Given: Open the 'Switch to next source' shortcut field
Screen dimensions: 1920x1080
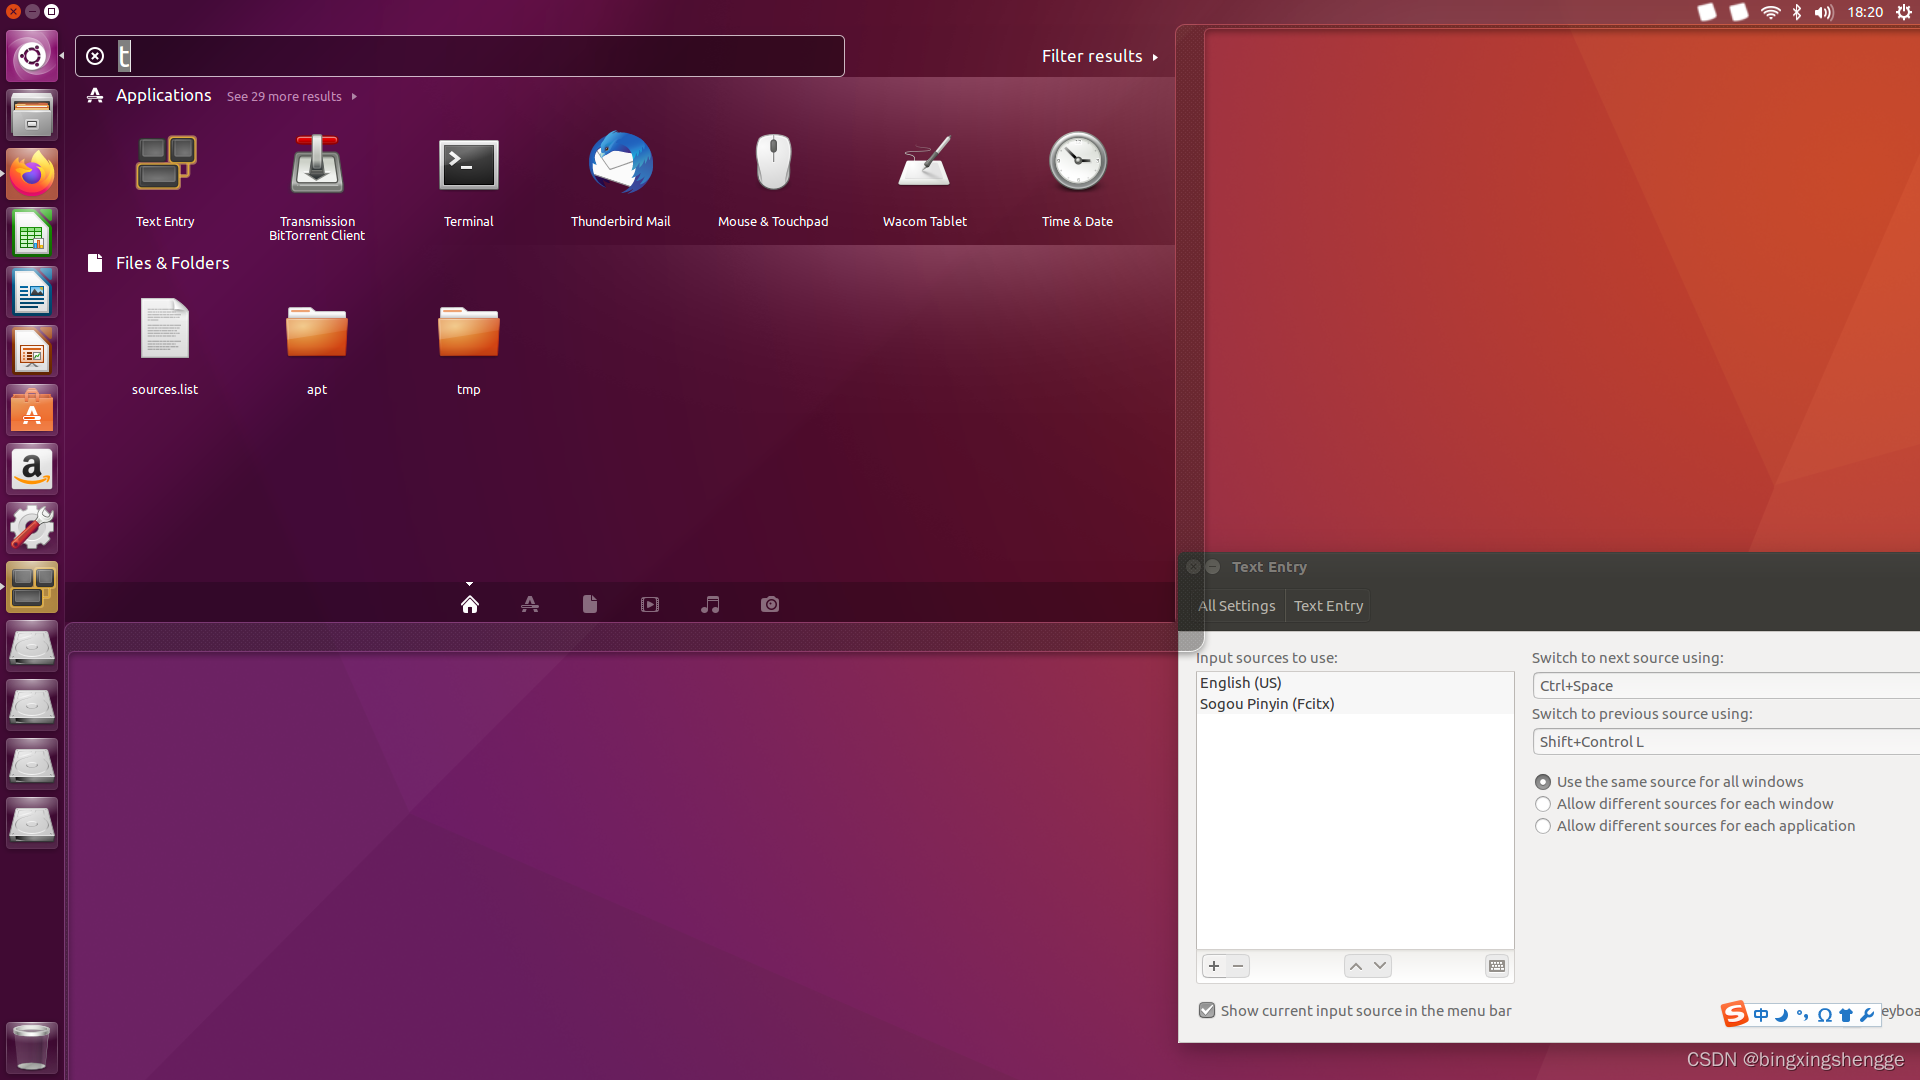Looking at the screenshot, I should 1723,685.
